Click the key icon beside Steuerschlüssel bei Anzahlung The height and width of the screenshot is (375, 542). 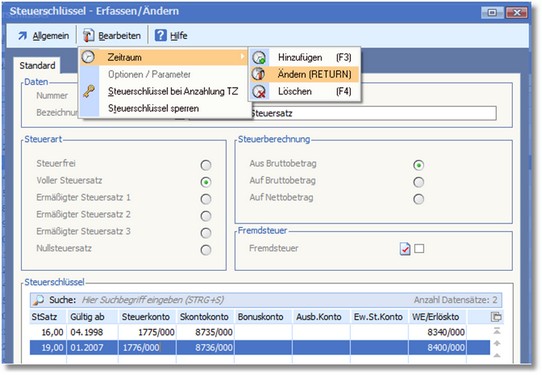(89, 91)
